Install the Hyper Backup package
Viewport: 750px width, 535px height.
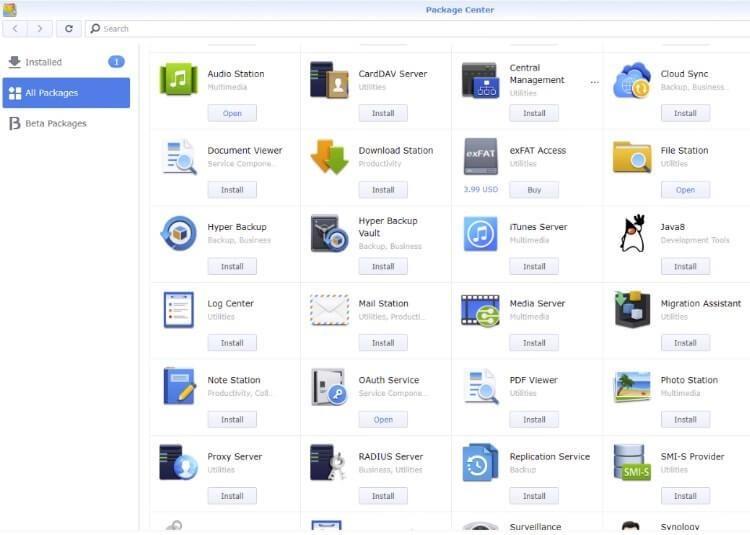(232, 266)
